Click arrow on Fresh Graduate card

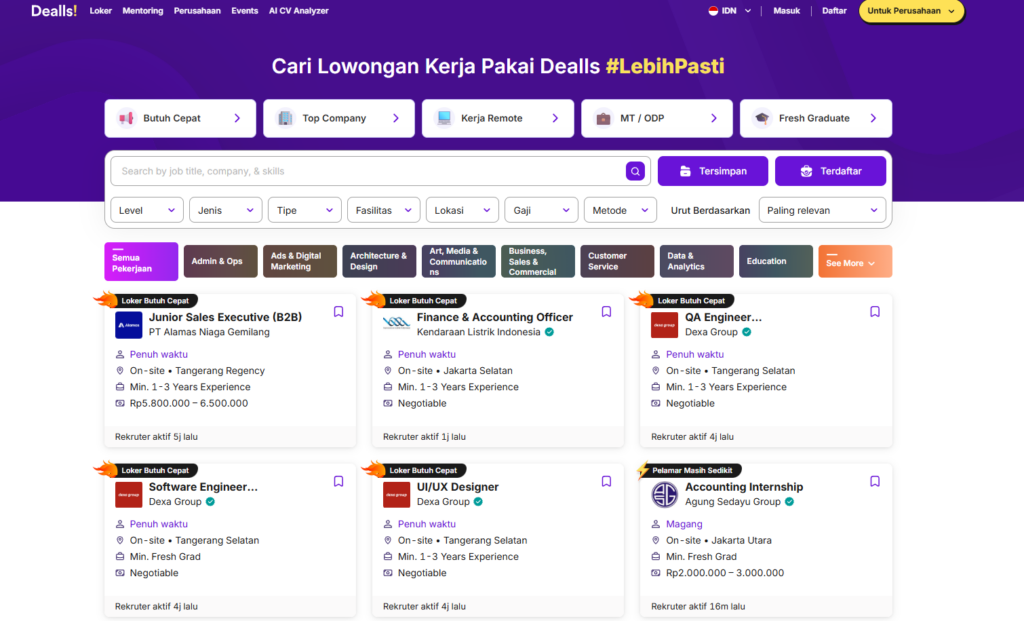(x=873, y=118)
